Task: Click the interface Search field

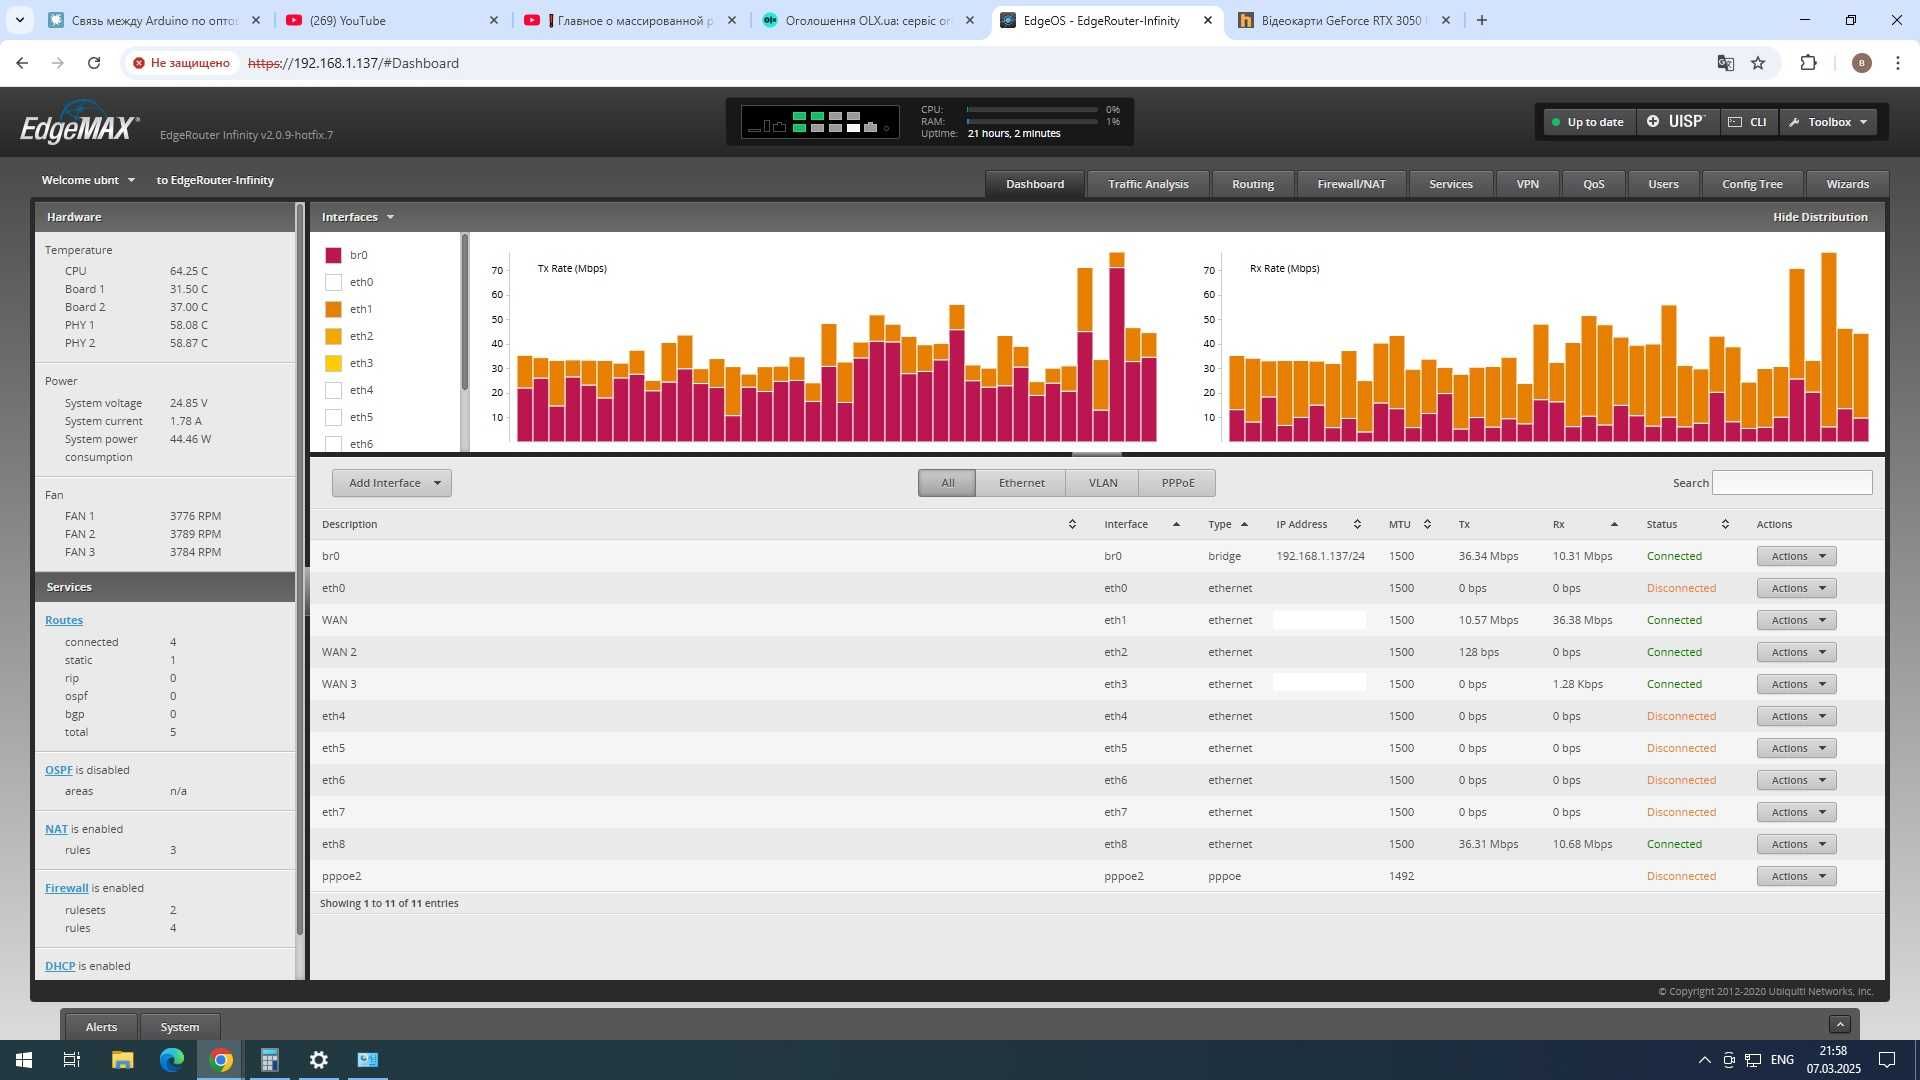Action: [x=1792, y=483]
